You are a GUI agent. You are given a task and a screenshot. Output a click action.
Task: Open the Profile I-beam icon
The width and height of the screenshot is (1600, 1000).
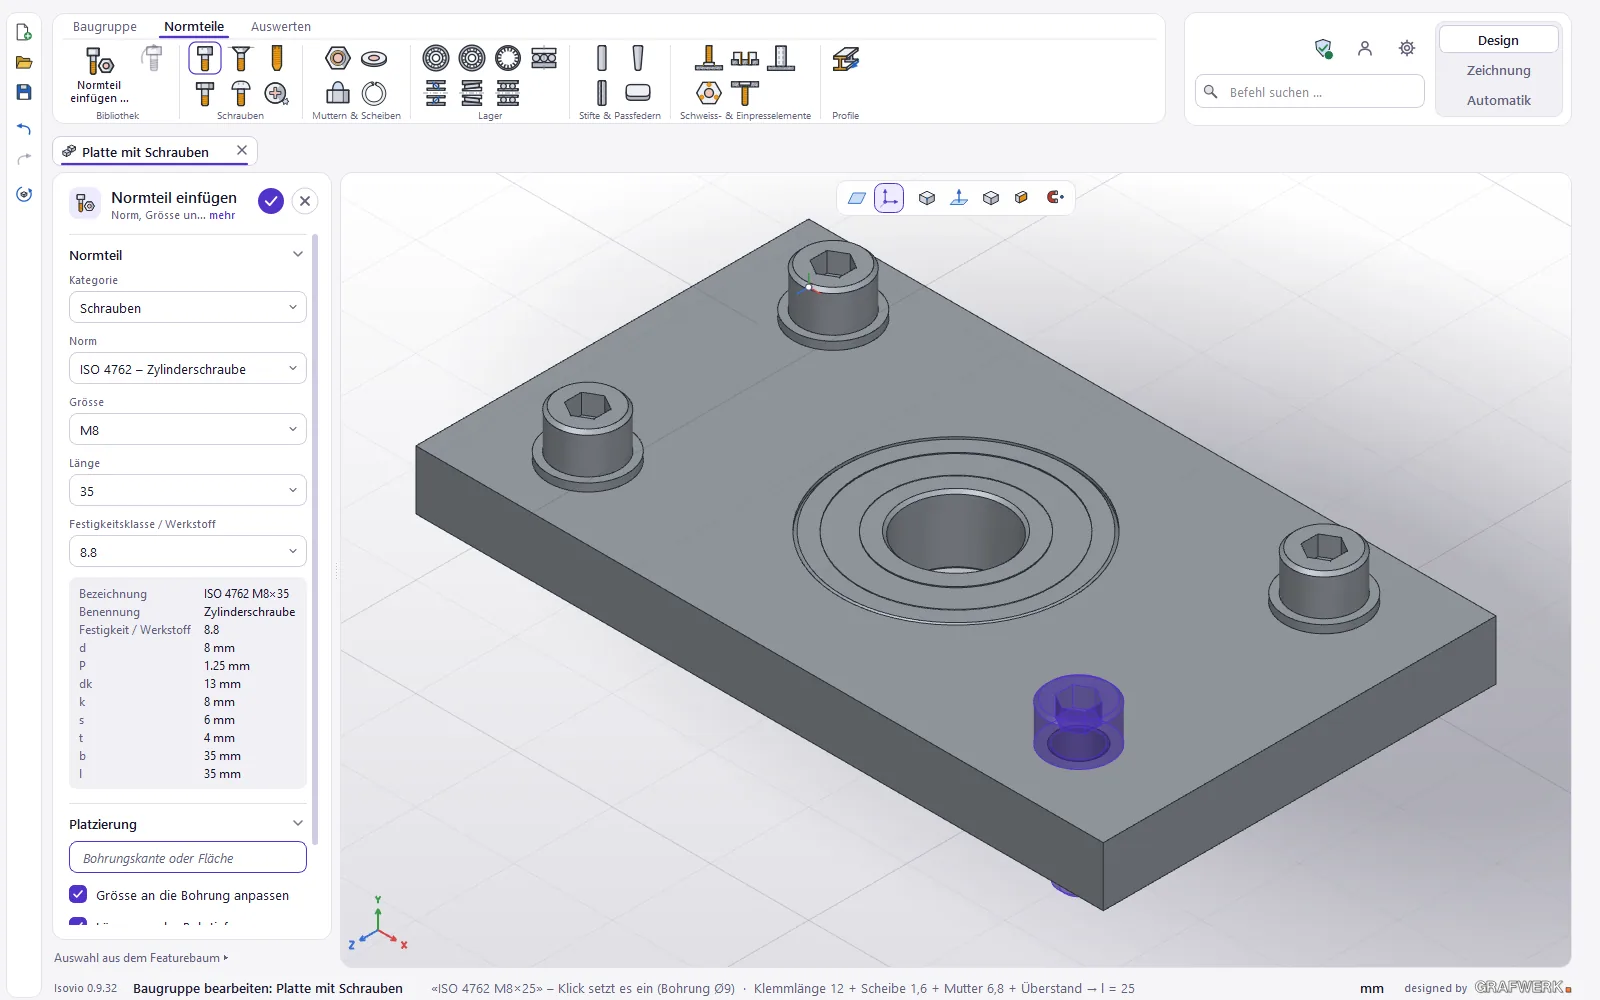tap(845, 59)
